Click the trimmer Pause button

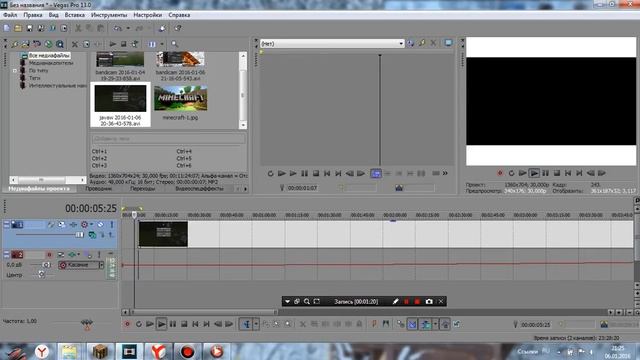click(304, 173)
